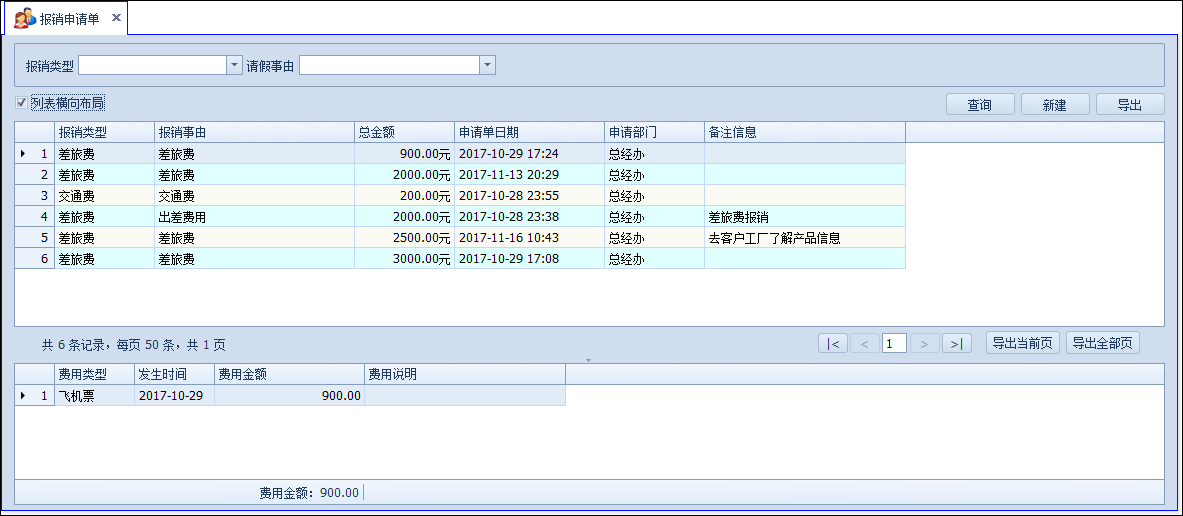
Task: Click the 导出 button
Action: coord(1130,105)
